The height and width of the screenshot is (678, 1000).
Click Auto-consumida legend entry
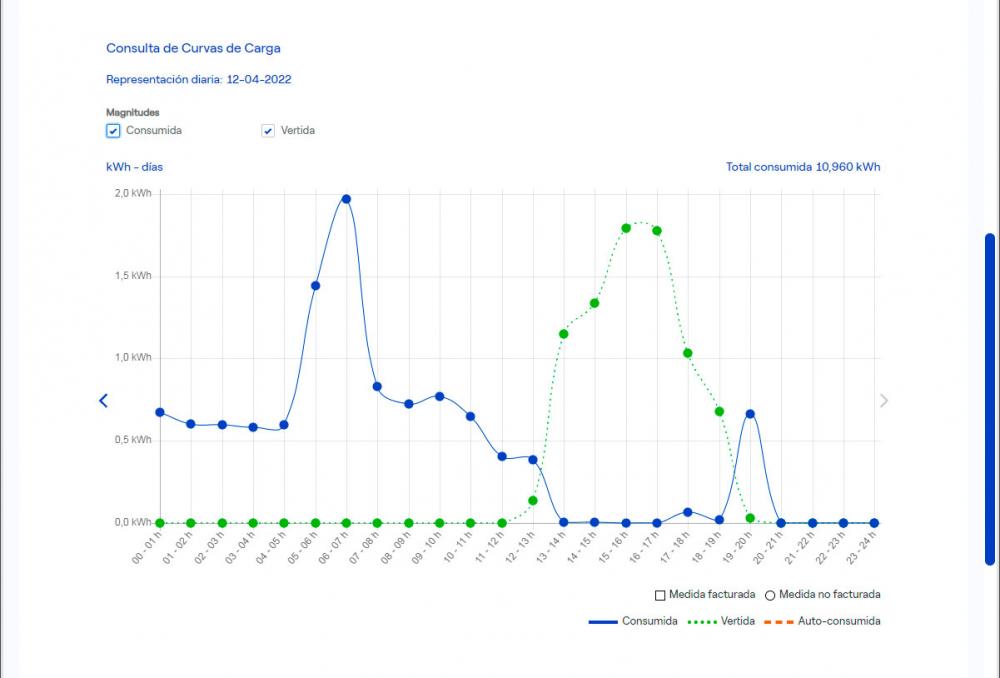(x=821, y=621)
